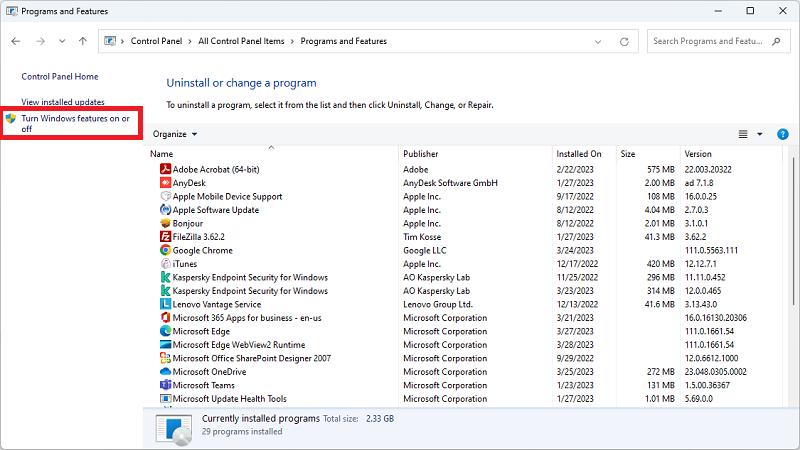Open the address bar history dropdown
The image size is (800, 450).
coord(599,42)
